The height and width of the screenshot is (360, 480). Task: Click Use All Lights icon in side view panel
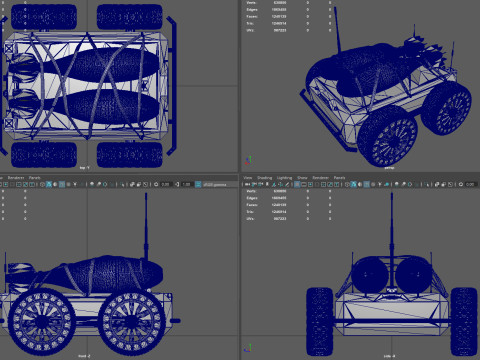(x=380, y=184)
